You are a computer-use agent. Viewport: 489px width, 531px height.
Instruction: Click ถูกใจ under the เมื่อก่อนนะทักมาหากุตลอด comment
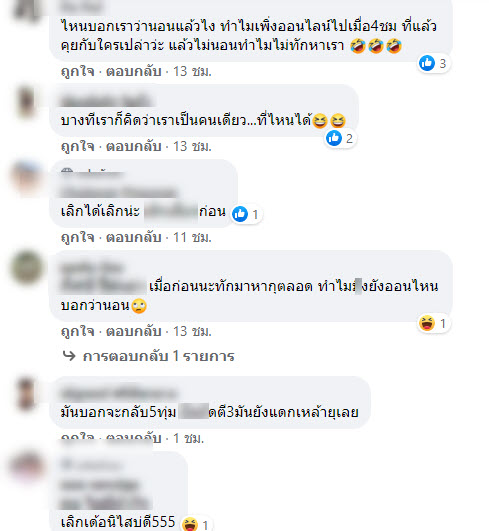78,331
